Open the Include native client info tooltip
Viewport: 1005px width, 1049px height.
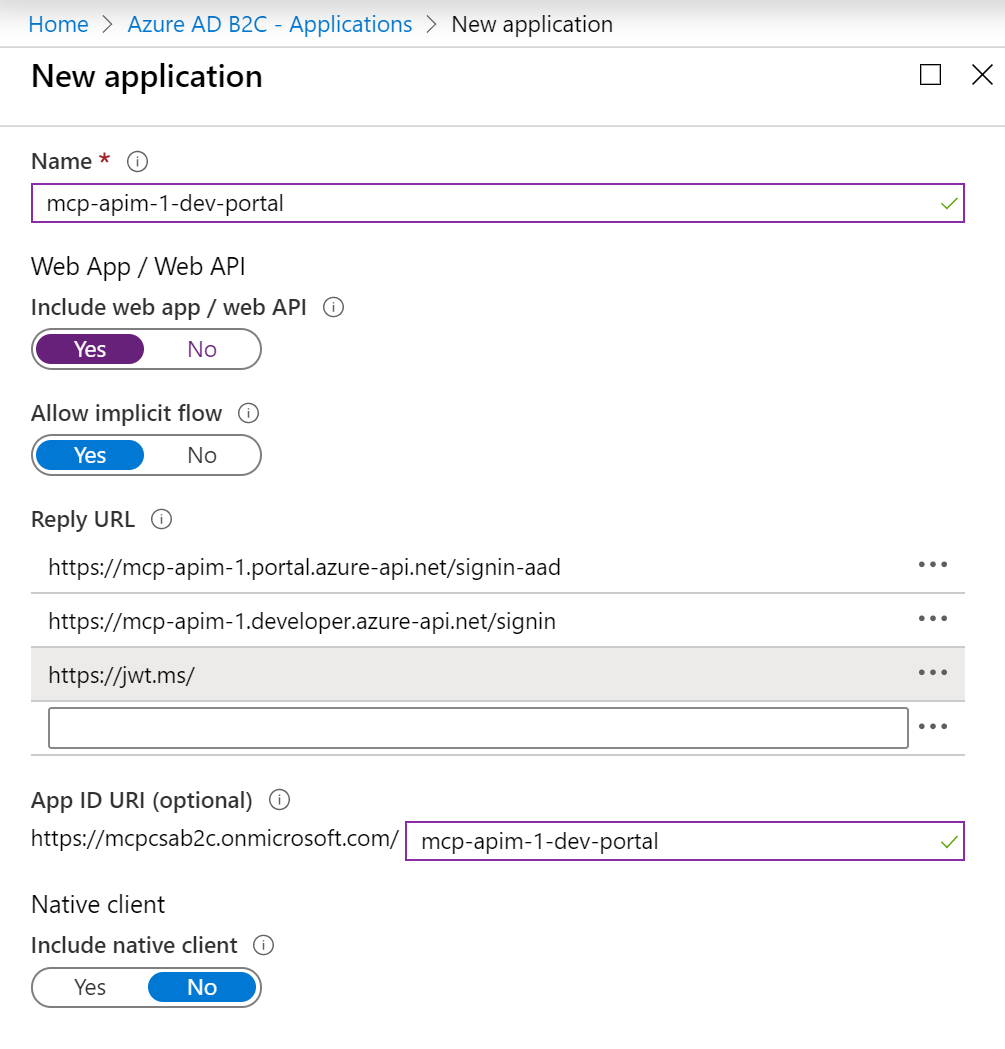[x=266, y=945]
